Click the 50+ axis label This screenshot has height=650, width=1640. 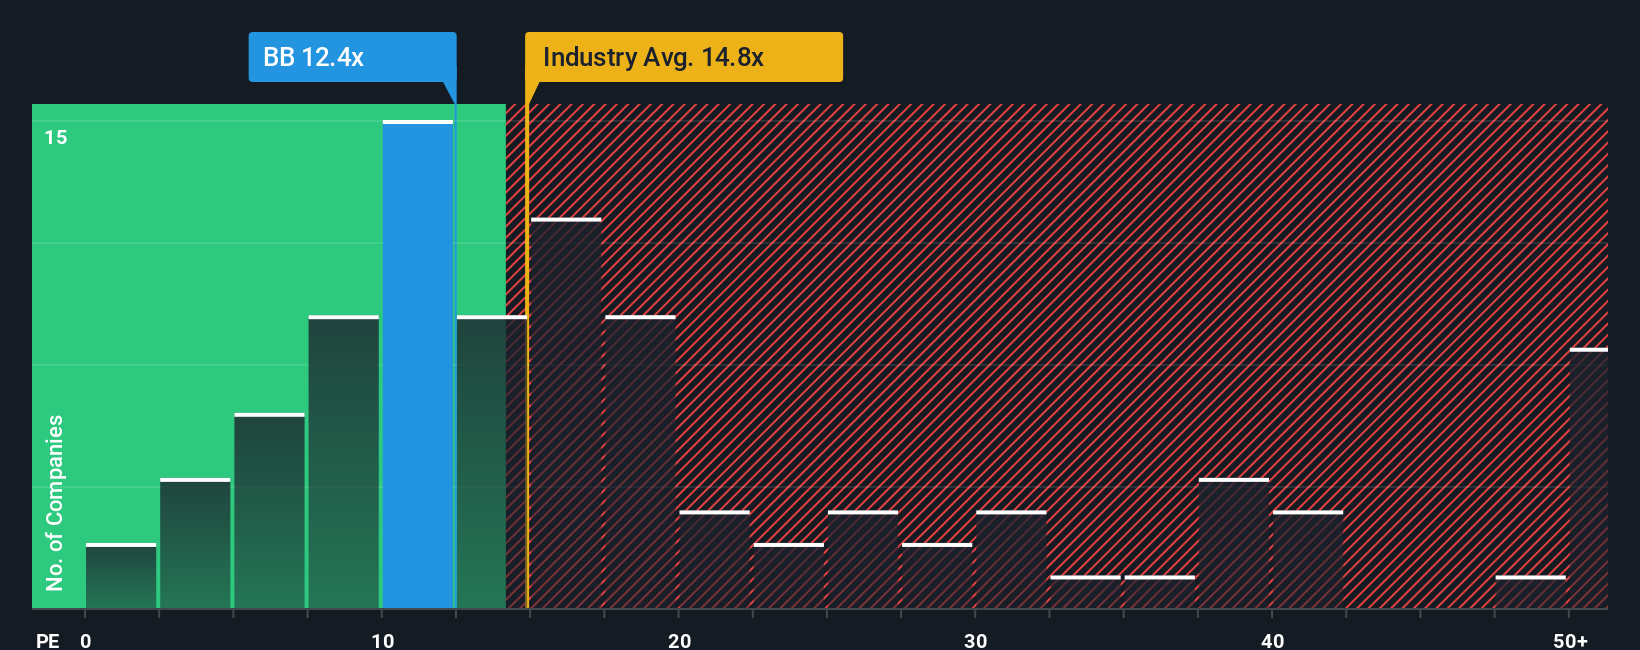1570,640
